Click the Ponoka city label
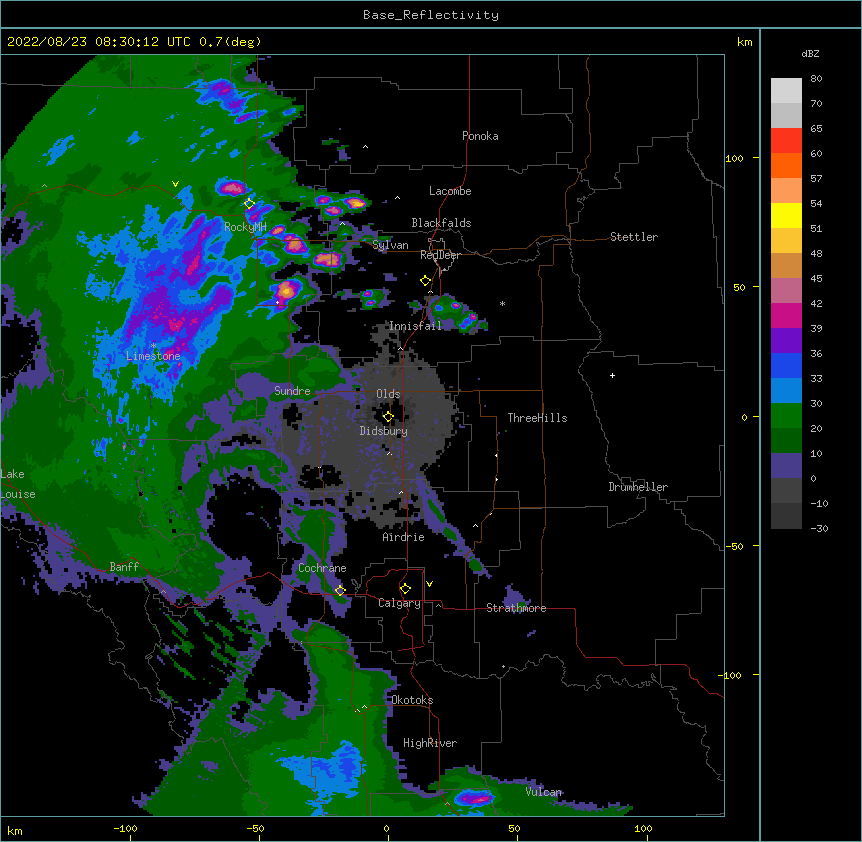862x842 pixels. point(480,136)
